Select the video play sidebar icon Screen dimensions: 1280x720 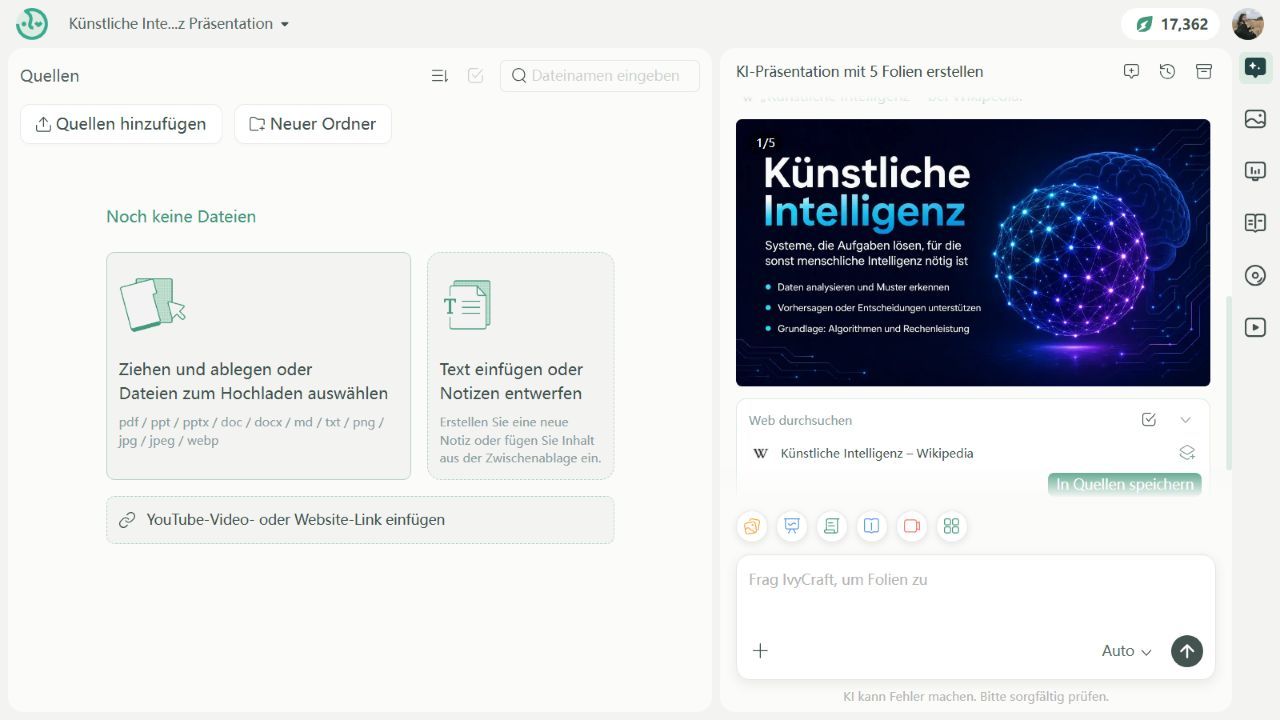[1255, 327]
